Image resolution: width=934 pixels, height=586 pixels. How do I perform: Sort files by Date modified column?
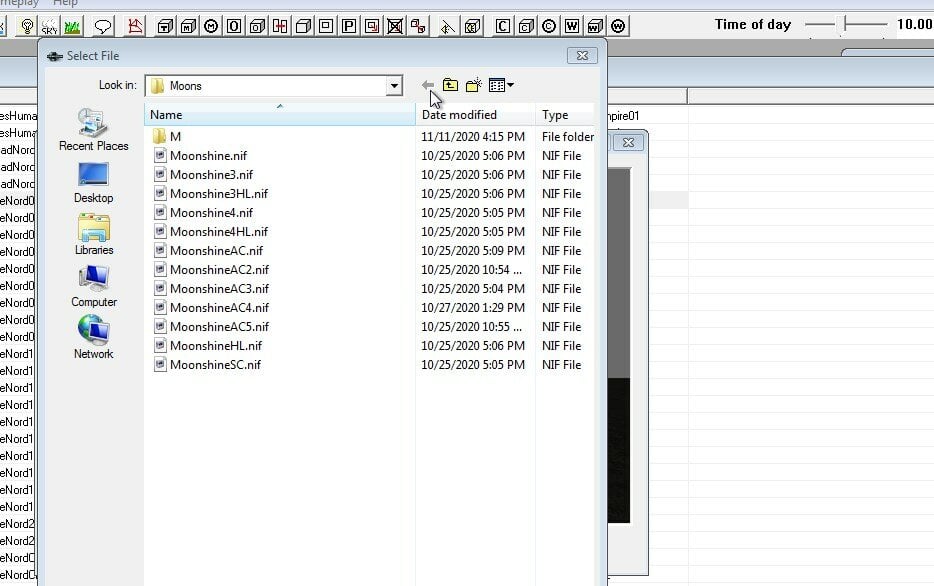click(475, 114)
